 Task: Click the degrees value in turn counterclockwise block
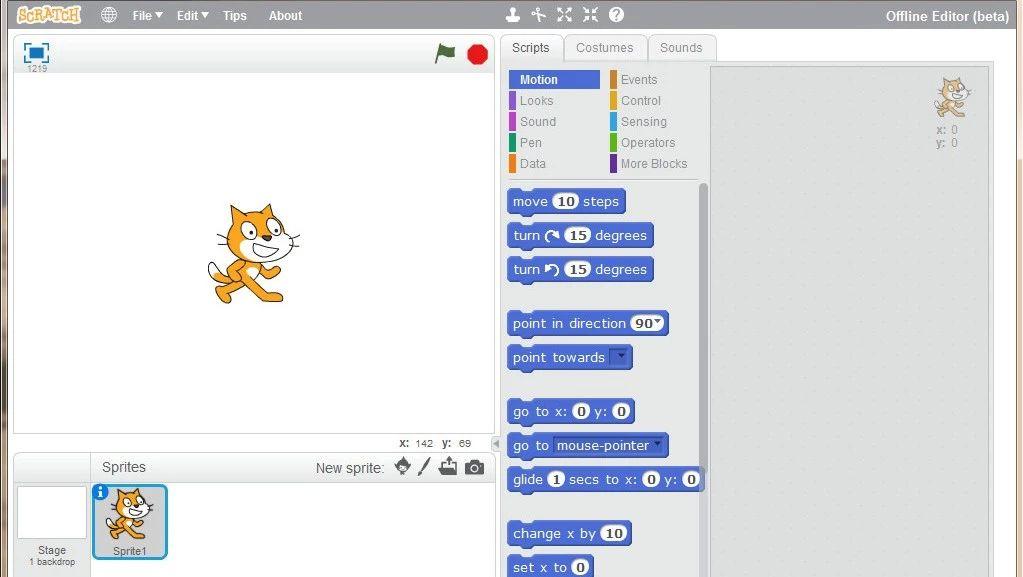[577, 269]
